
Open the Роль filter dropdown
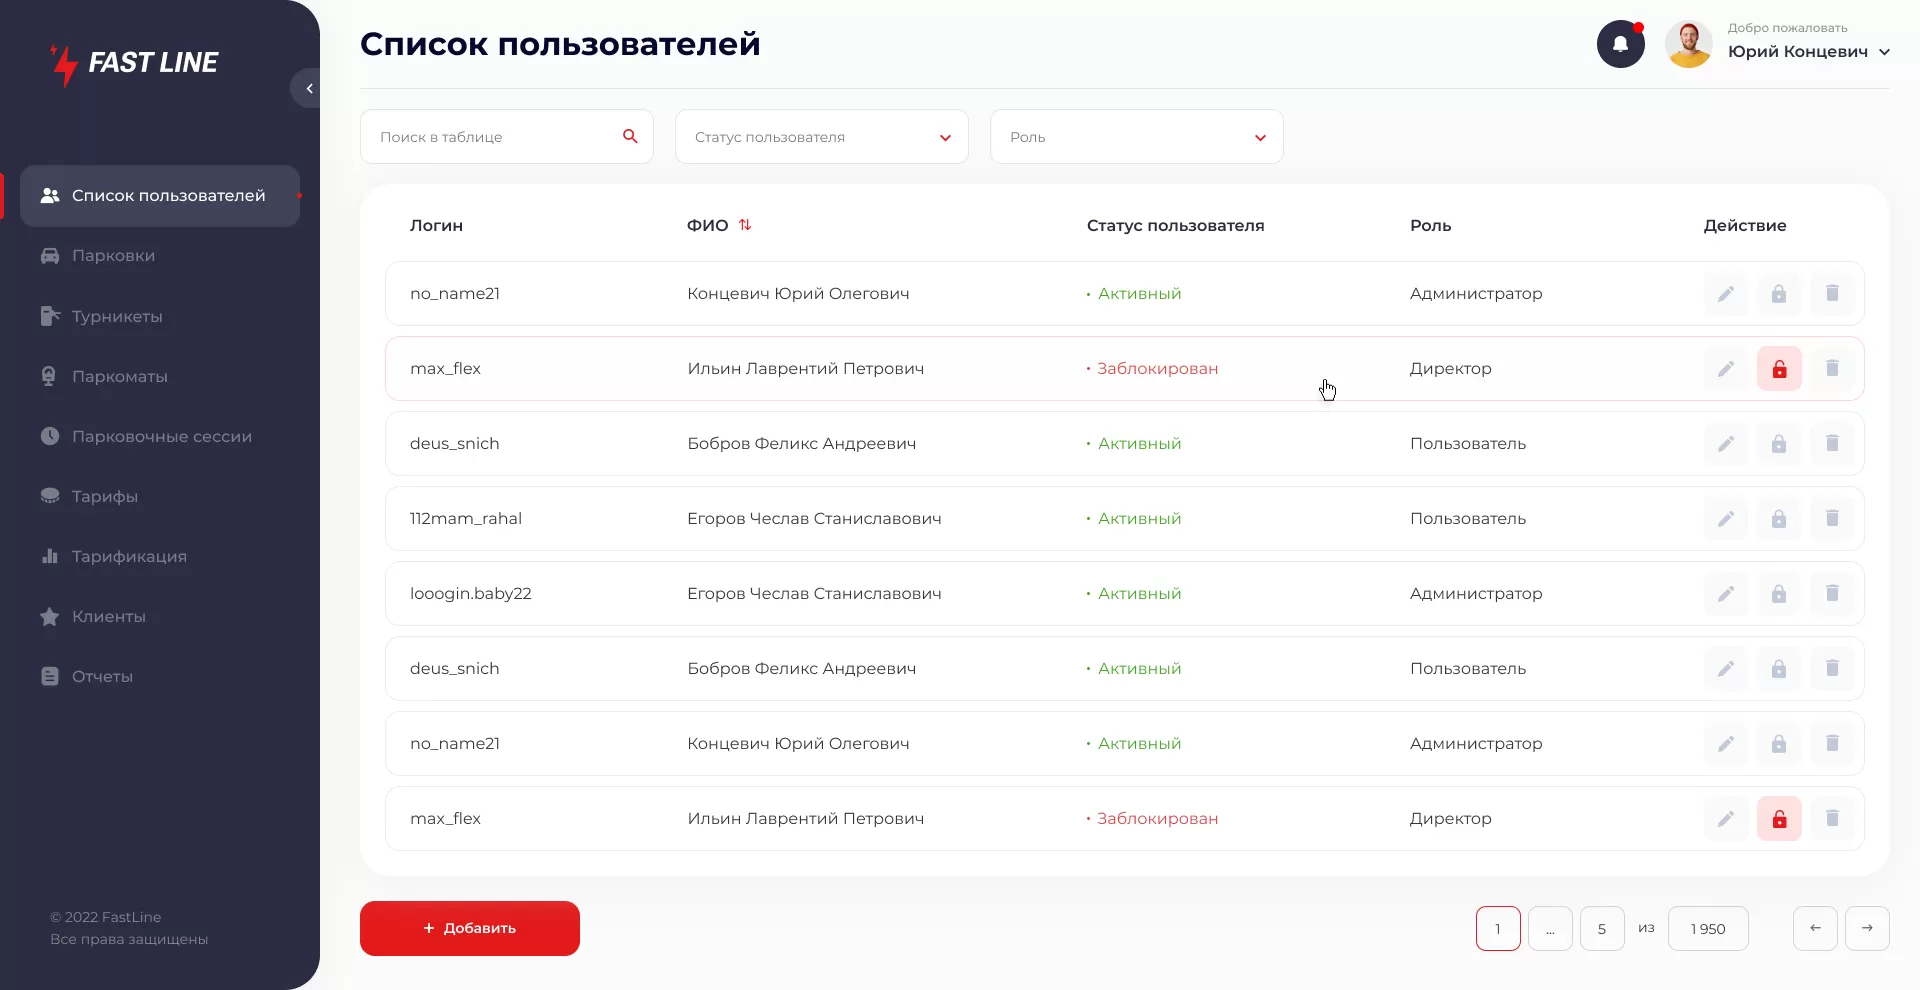(1135, 137)
